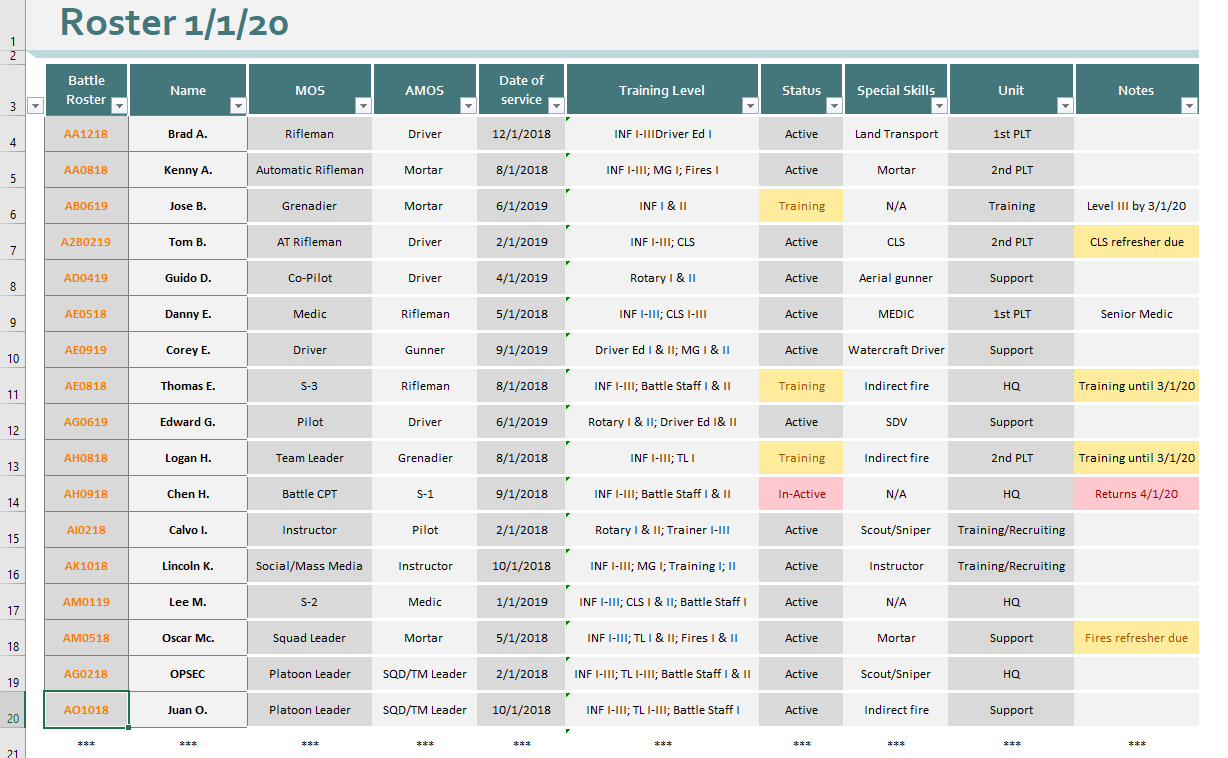
Task: Open the Battle Roster filter dropdown
Action: coord(119,106)
